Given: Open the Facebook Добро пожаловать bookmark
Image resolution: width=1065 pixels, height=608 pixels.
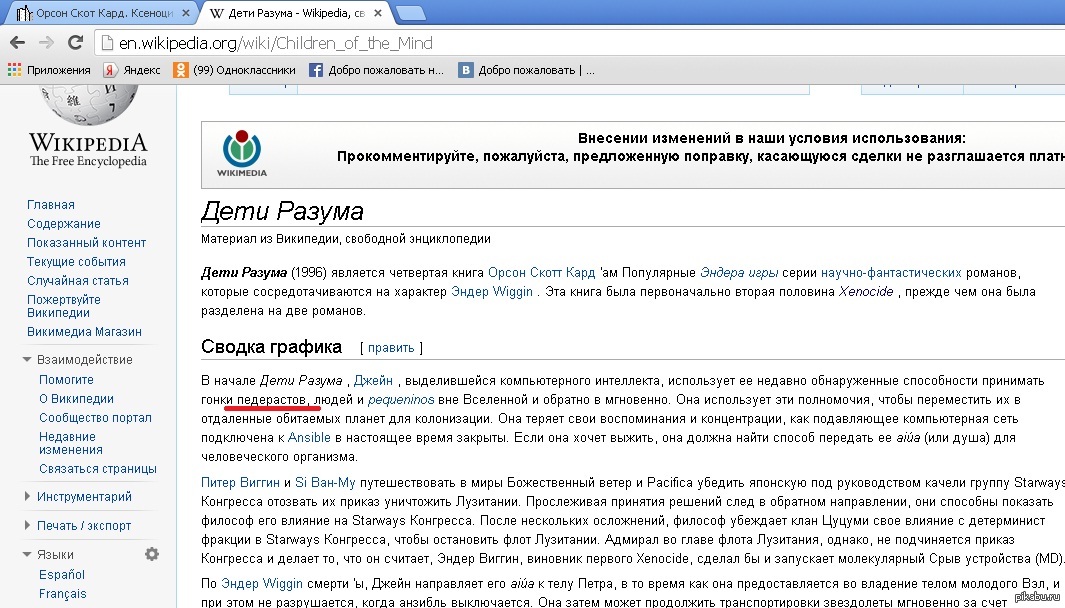Looking at the screenshot, I should click(376, 69).
